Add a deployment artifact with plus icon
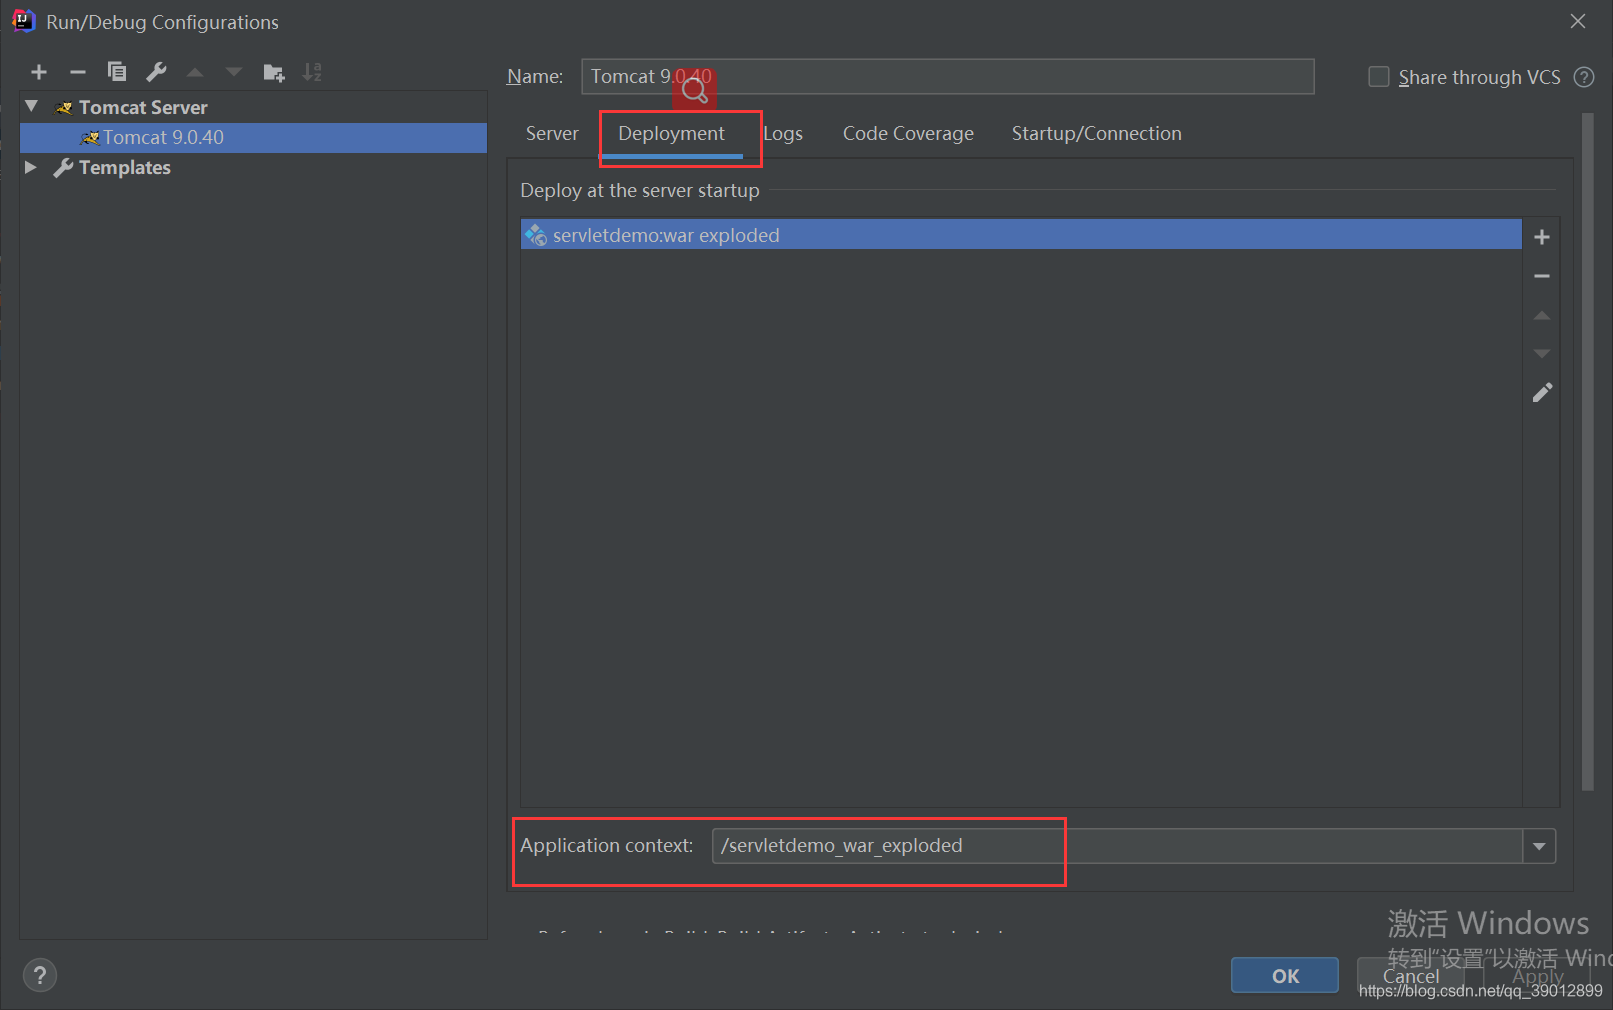 [x=1542, y=237]
